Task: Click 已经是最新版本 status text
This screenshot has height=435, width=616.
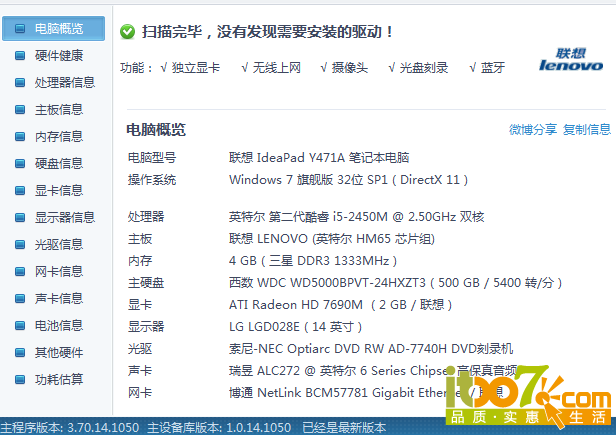Action: tap(344, 427)
